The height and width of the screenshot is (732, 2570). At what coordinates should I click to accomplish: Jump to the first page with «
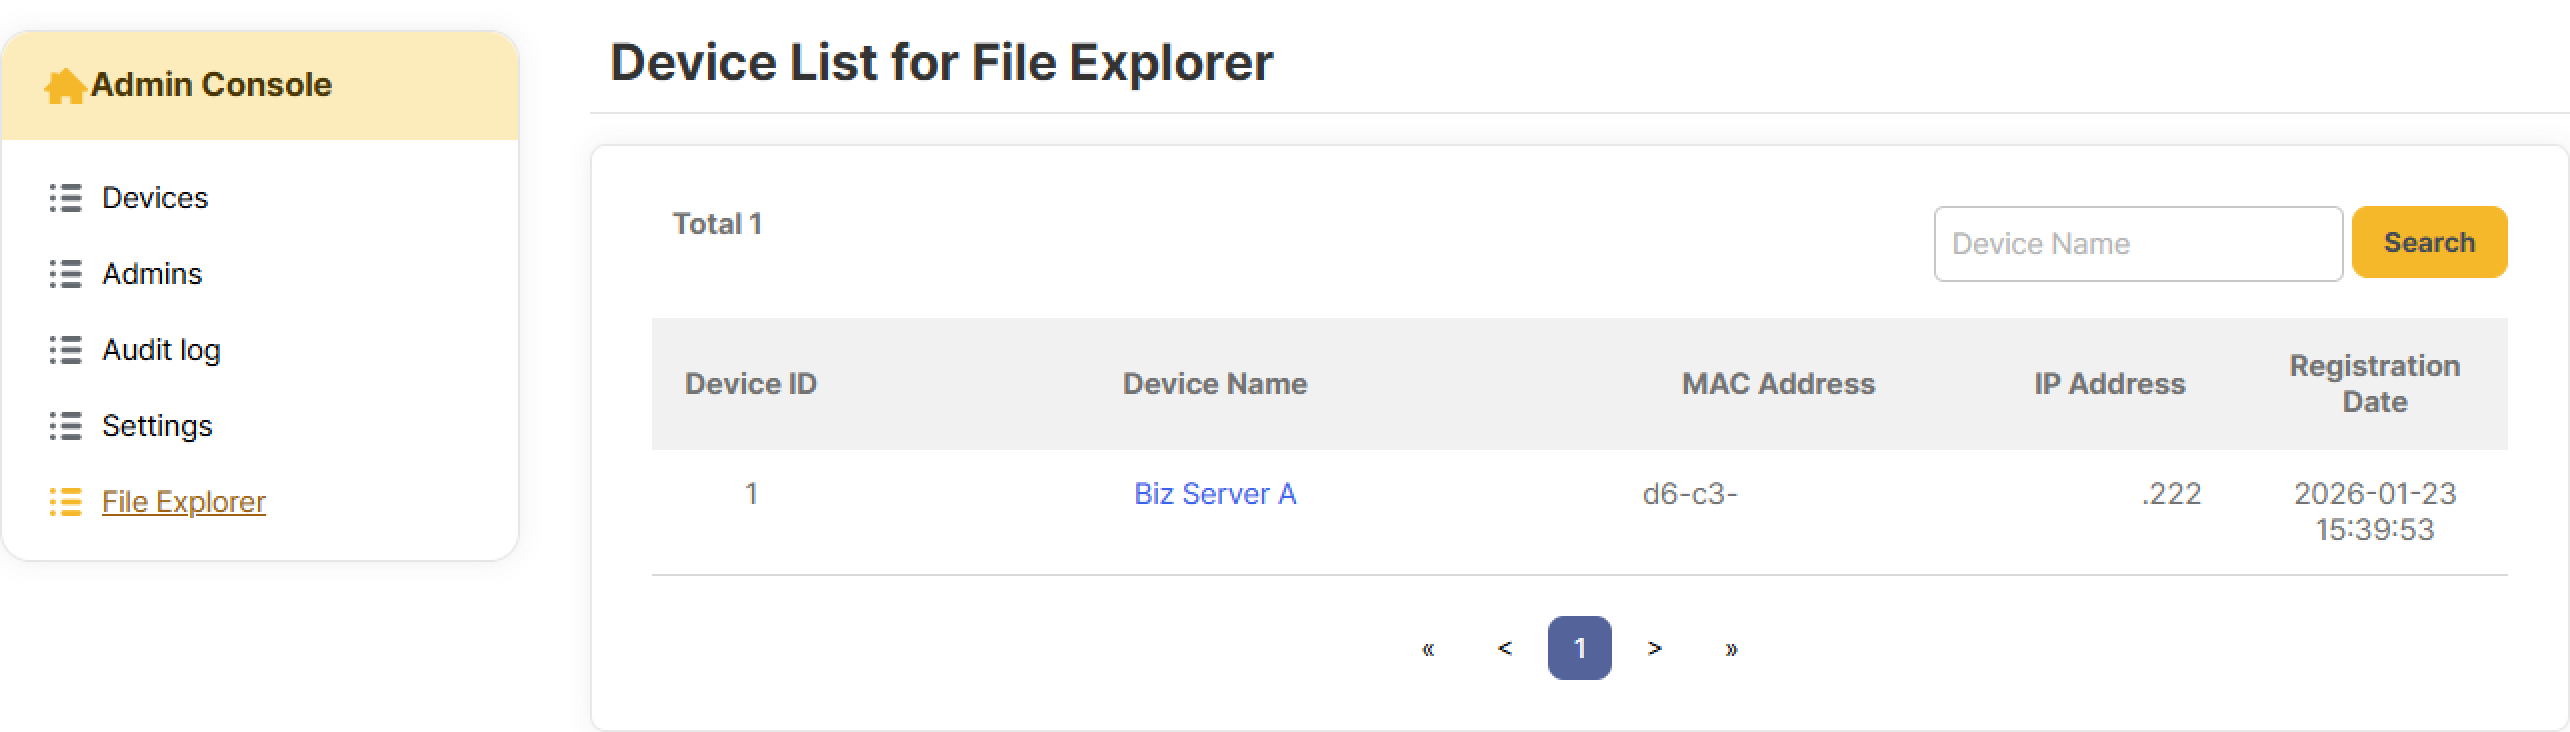click(x=1428, y=649)
